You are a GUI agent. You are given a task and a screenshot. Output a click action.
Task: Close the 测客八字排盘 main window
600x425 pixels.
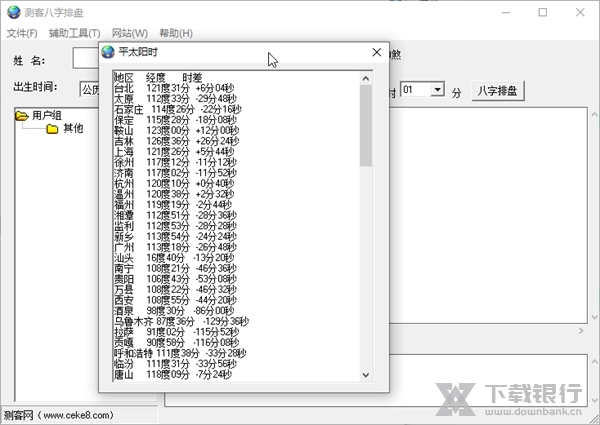click(x=580, y=12)
